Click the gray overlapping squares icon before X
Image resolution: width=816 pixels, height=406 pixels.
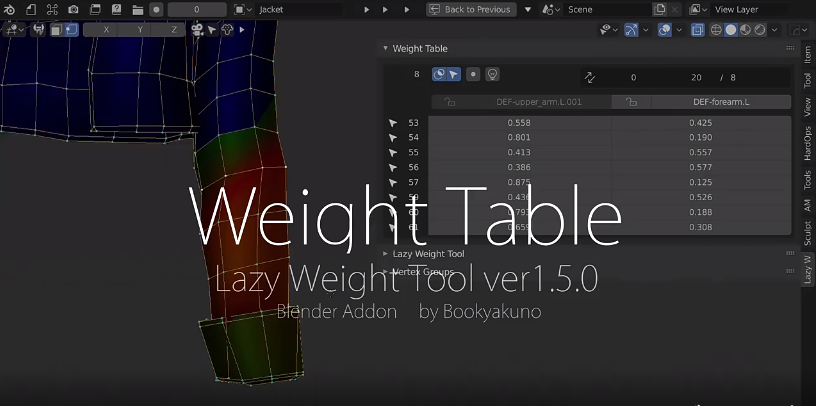(56, 30)
